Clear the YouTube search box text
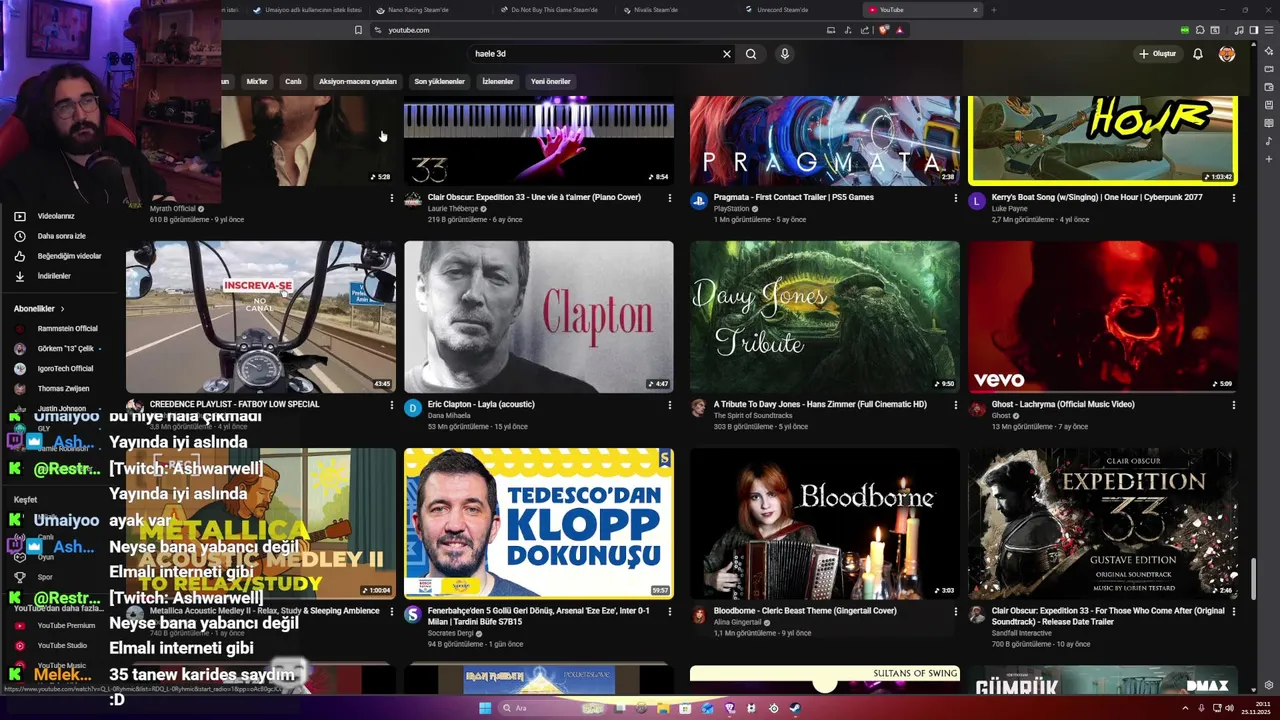Screen dimensions: 1280x720 [x=727, y=54]
